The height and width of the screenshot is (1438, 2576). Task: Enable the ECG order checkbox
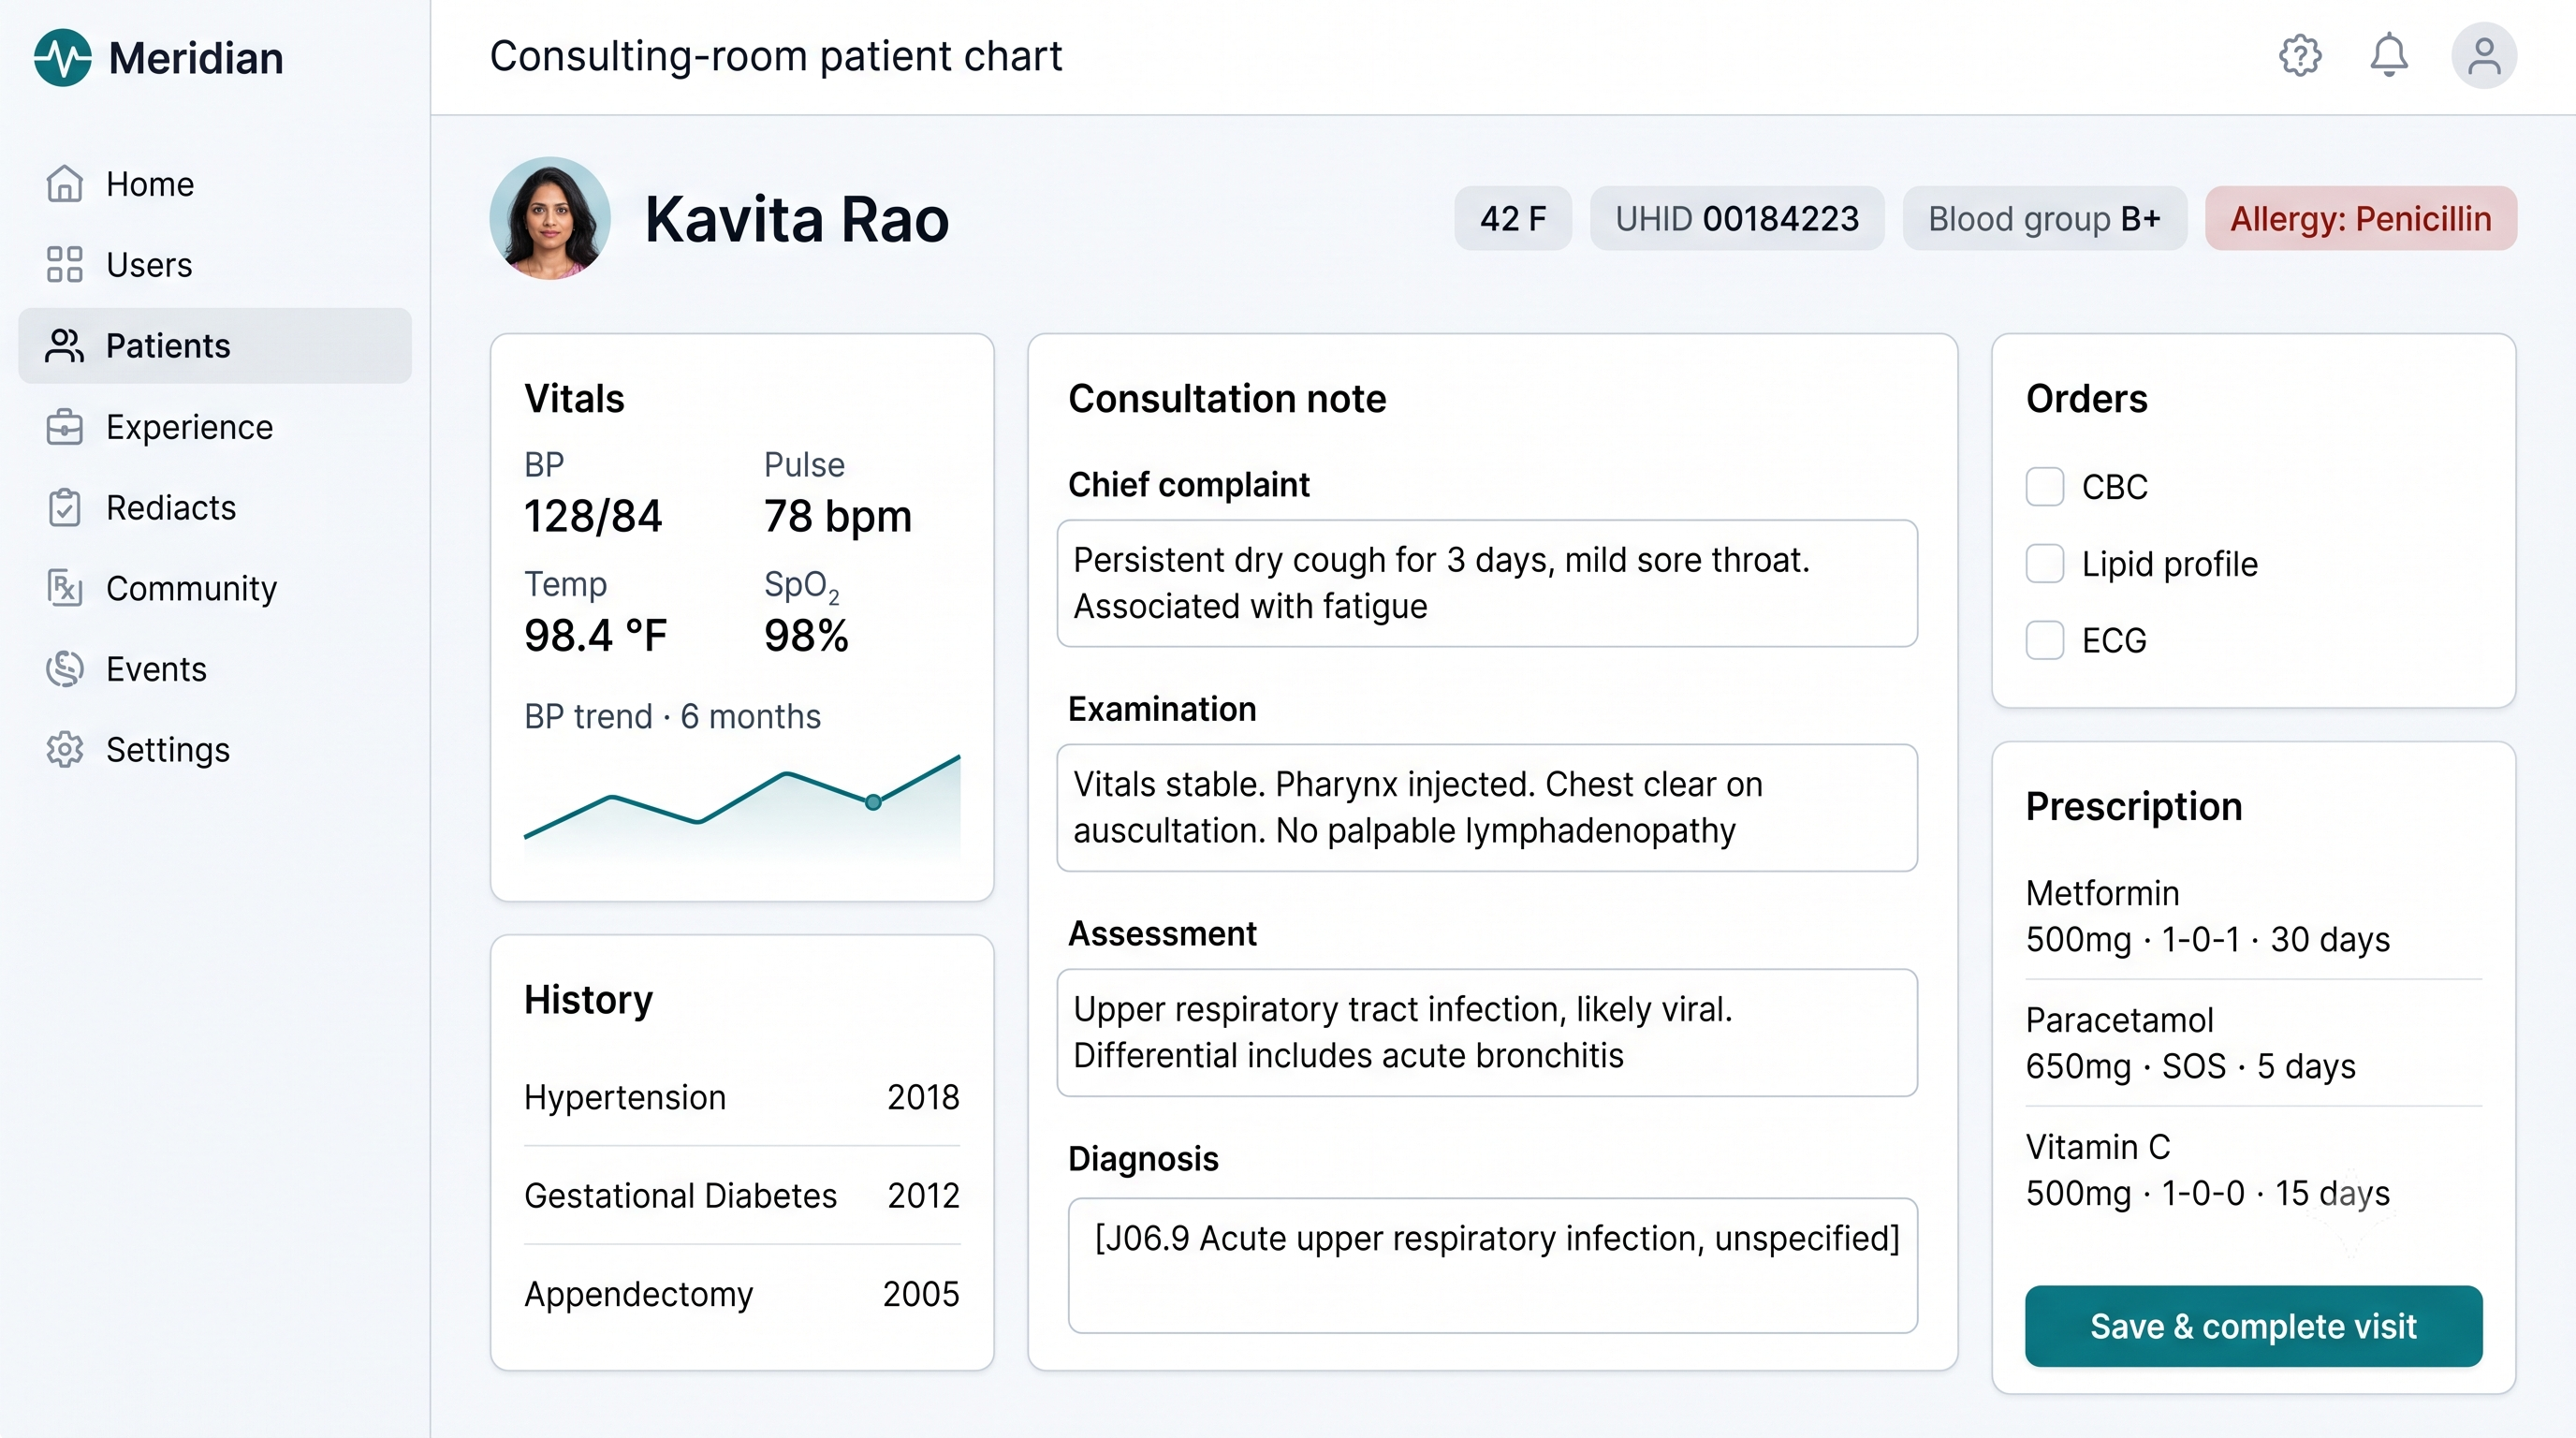point(2045,640)
